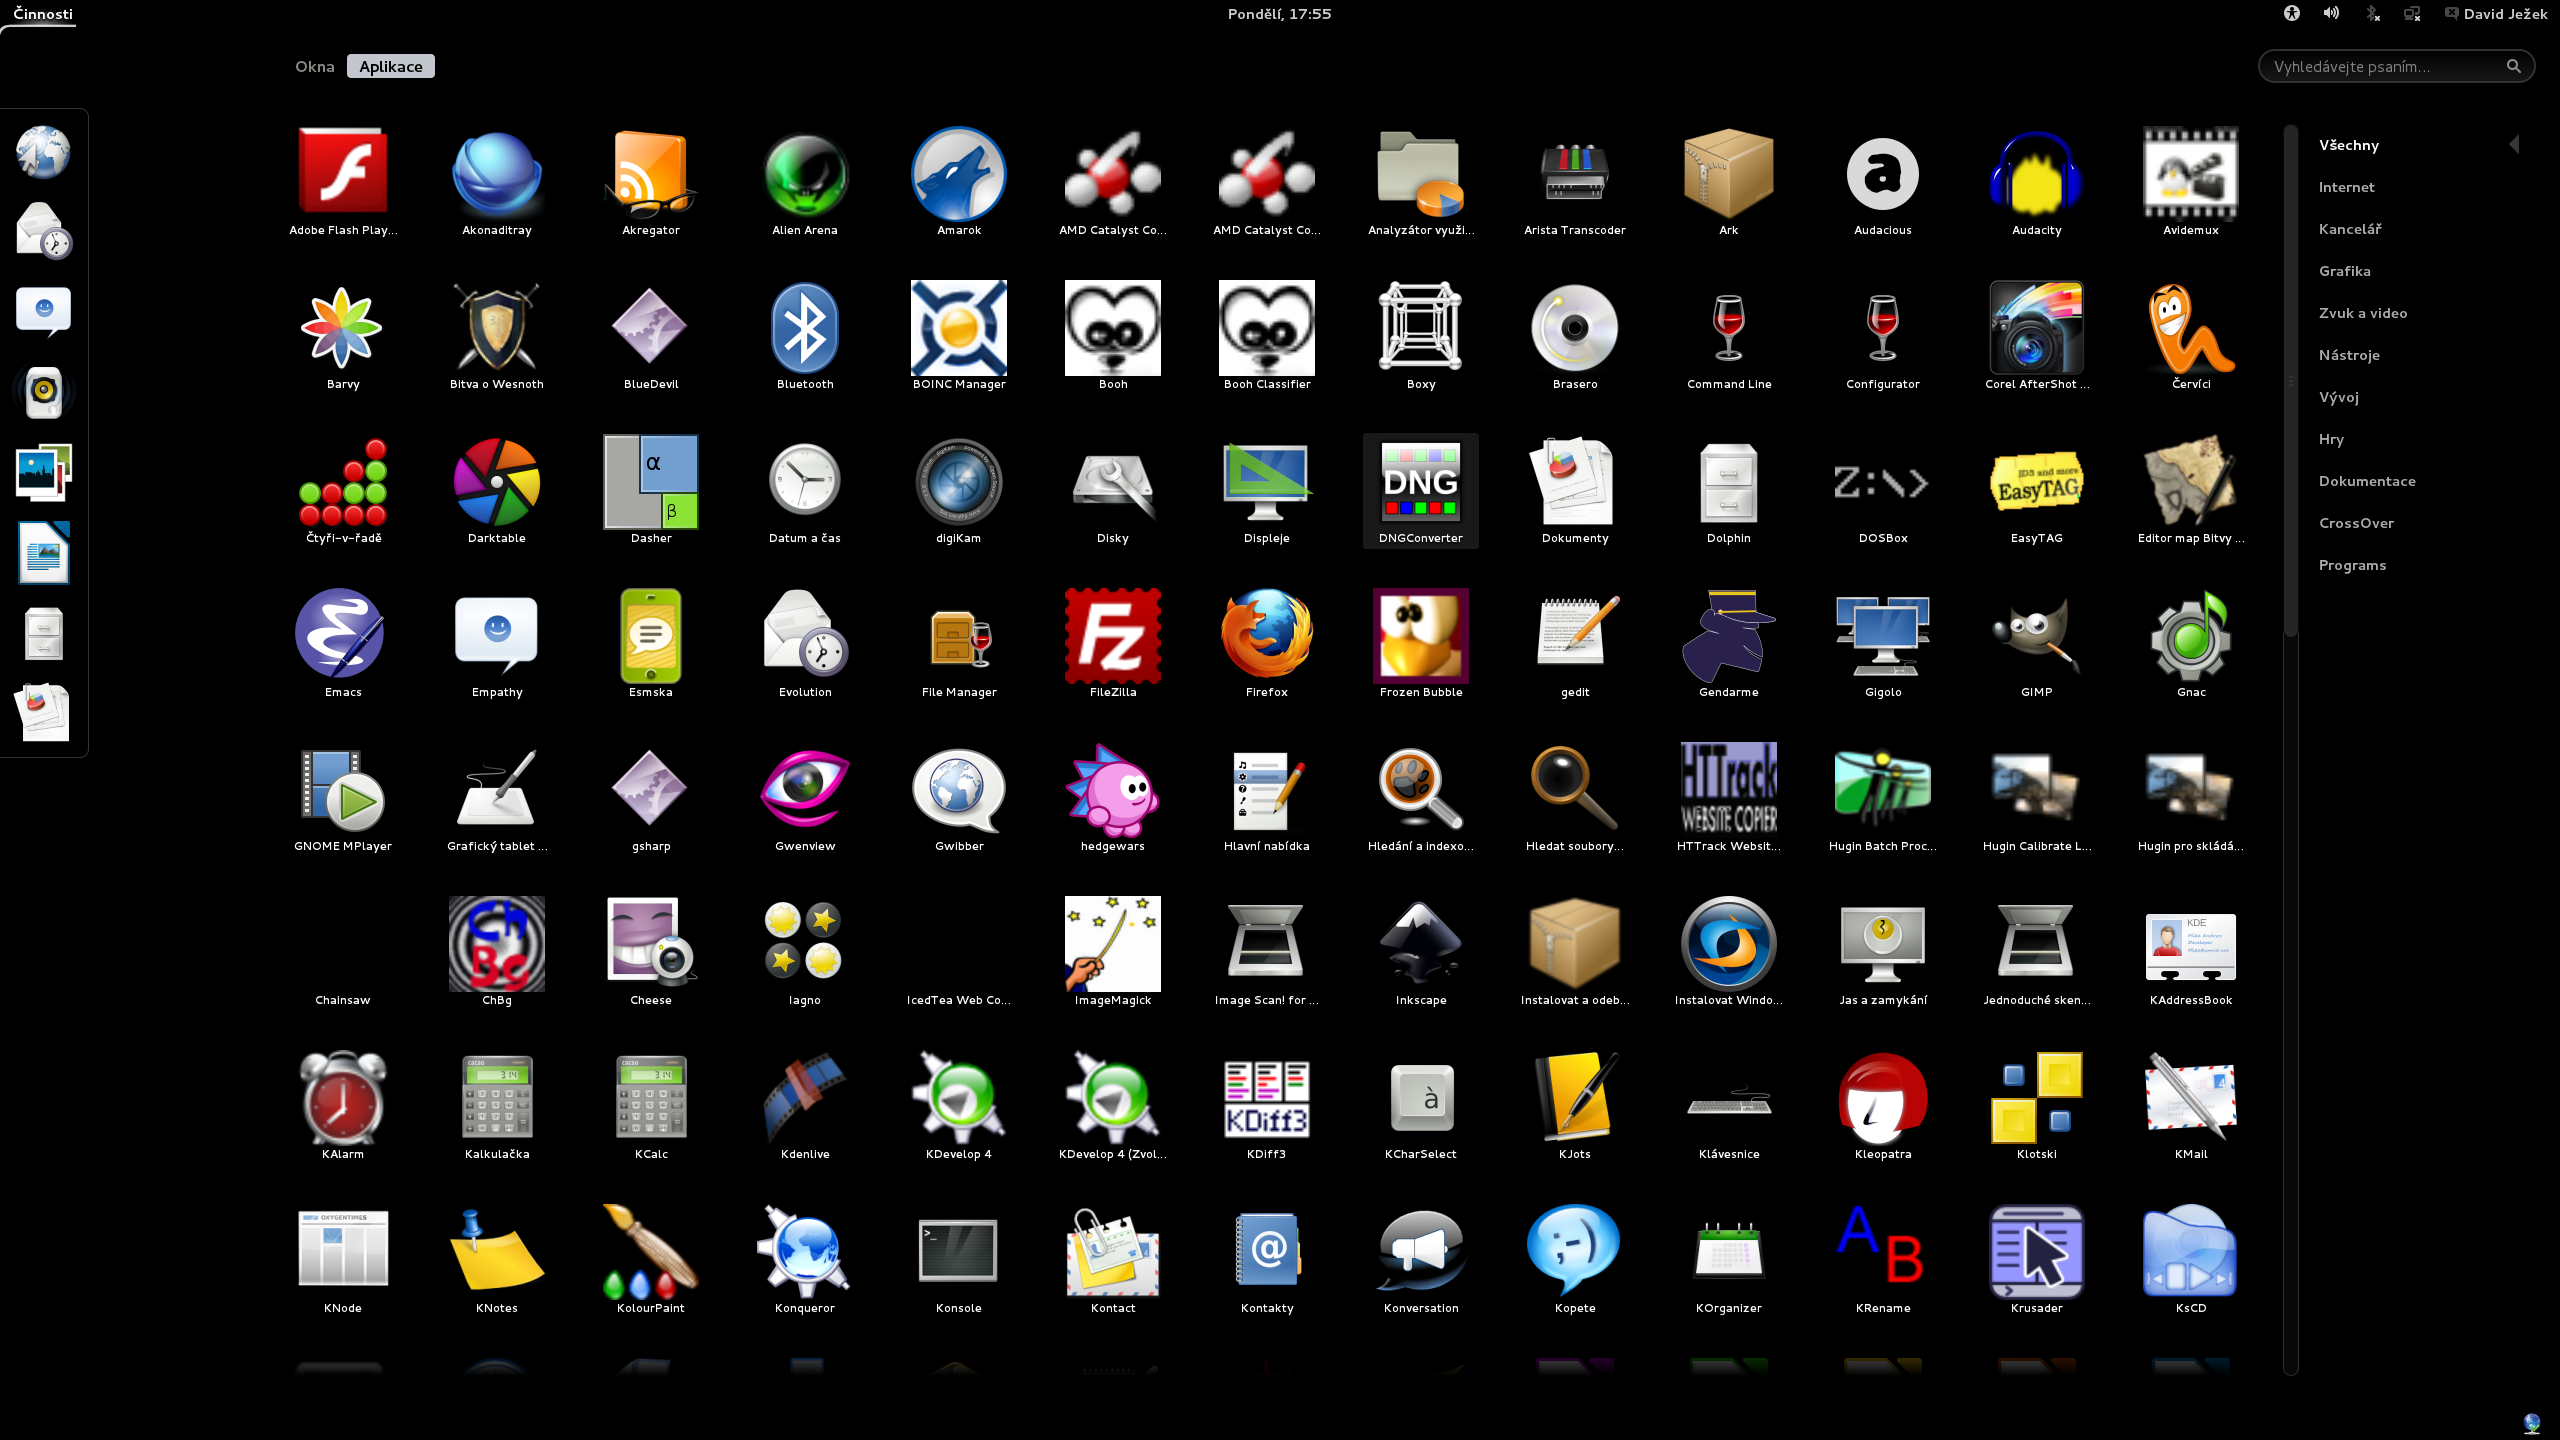Launch Avidemux video editor
This screenshot has width=2560, height=1440.
pyautogui.click(x=2191, y=182)
